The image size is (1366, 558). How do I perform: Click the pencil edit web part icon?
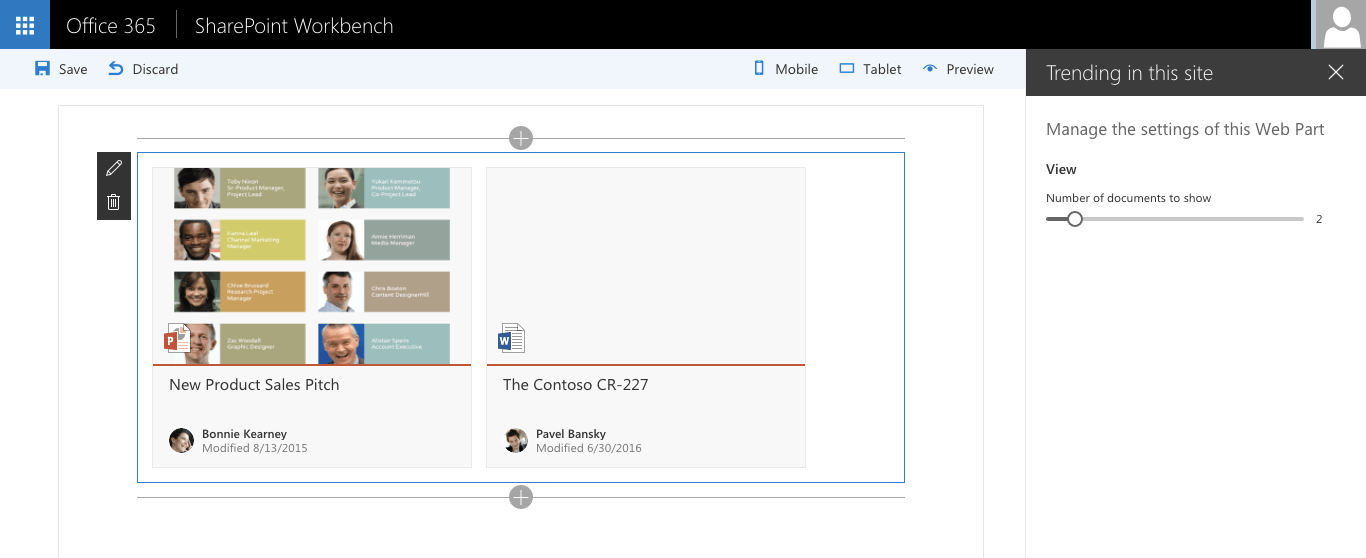[x=114, y=168]
